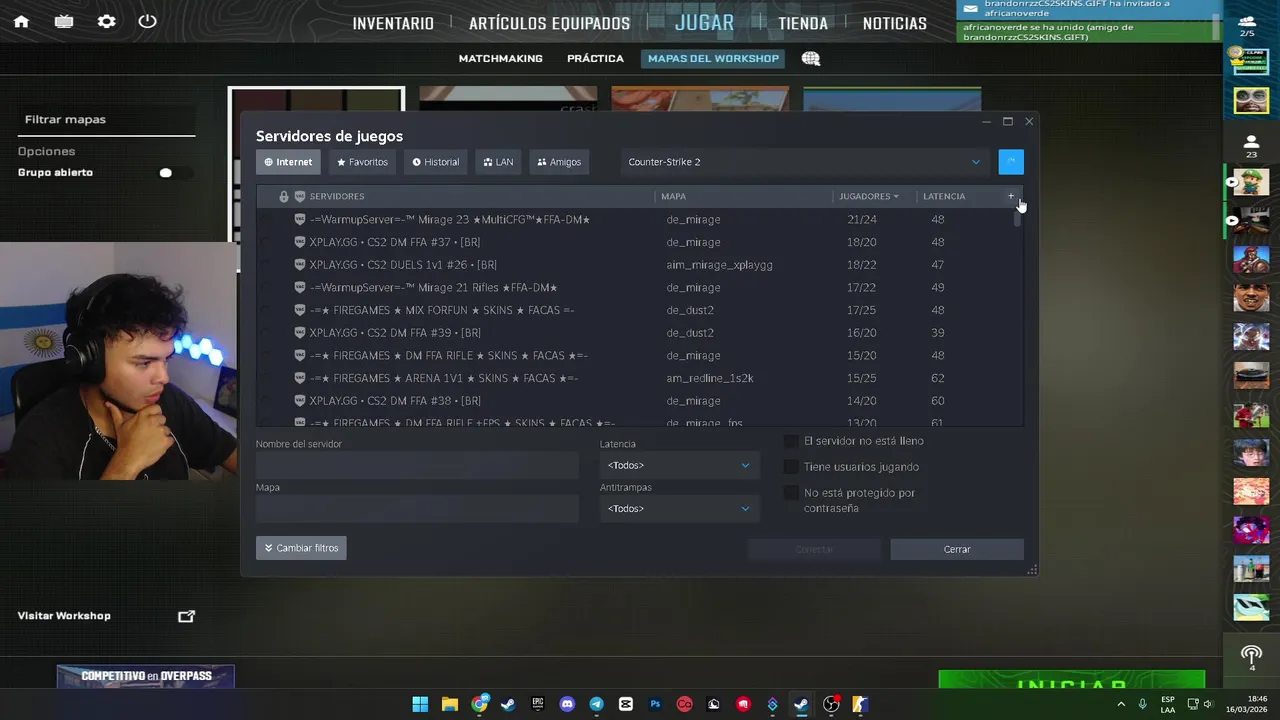The image size is (1280, 720).
Task: Select the PRÁCTICA sub-tab
Action: click(595, 58)
